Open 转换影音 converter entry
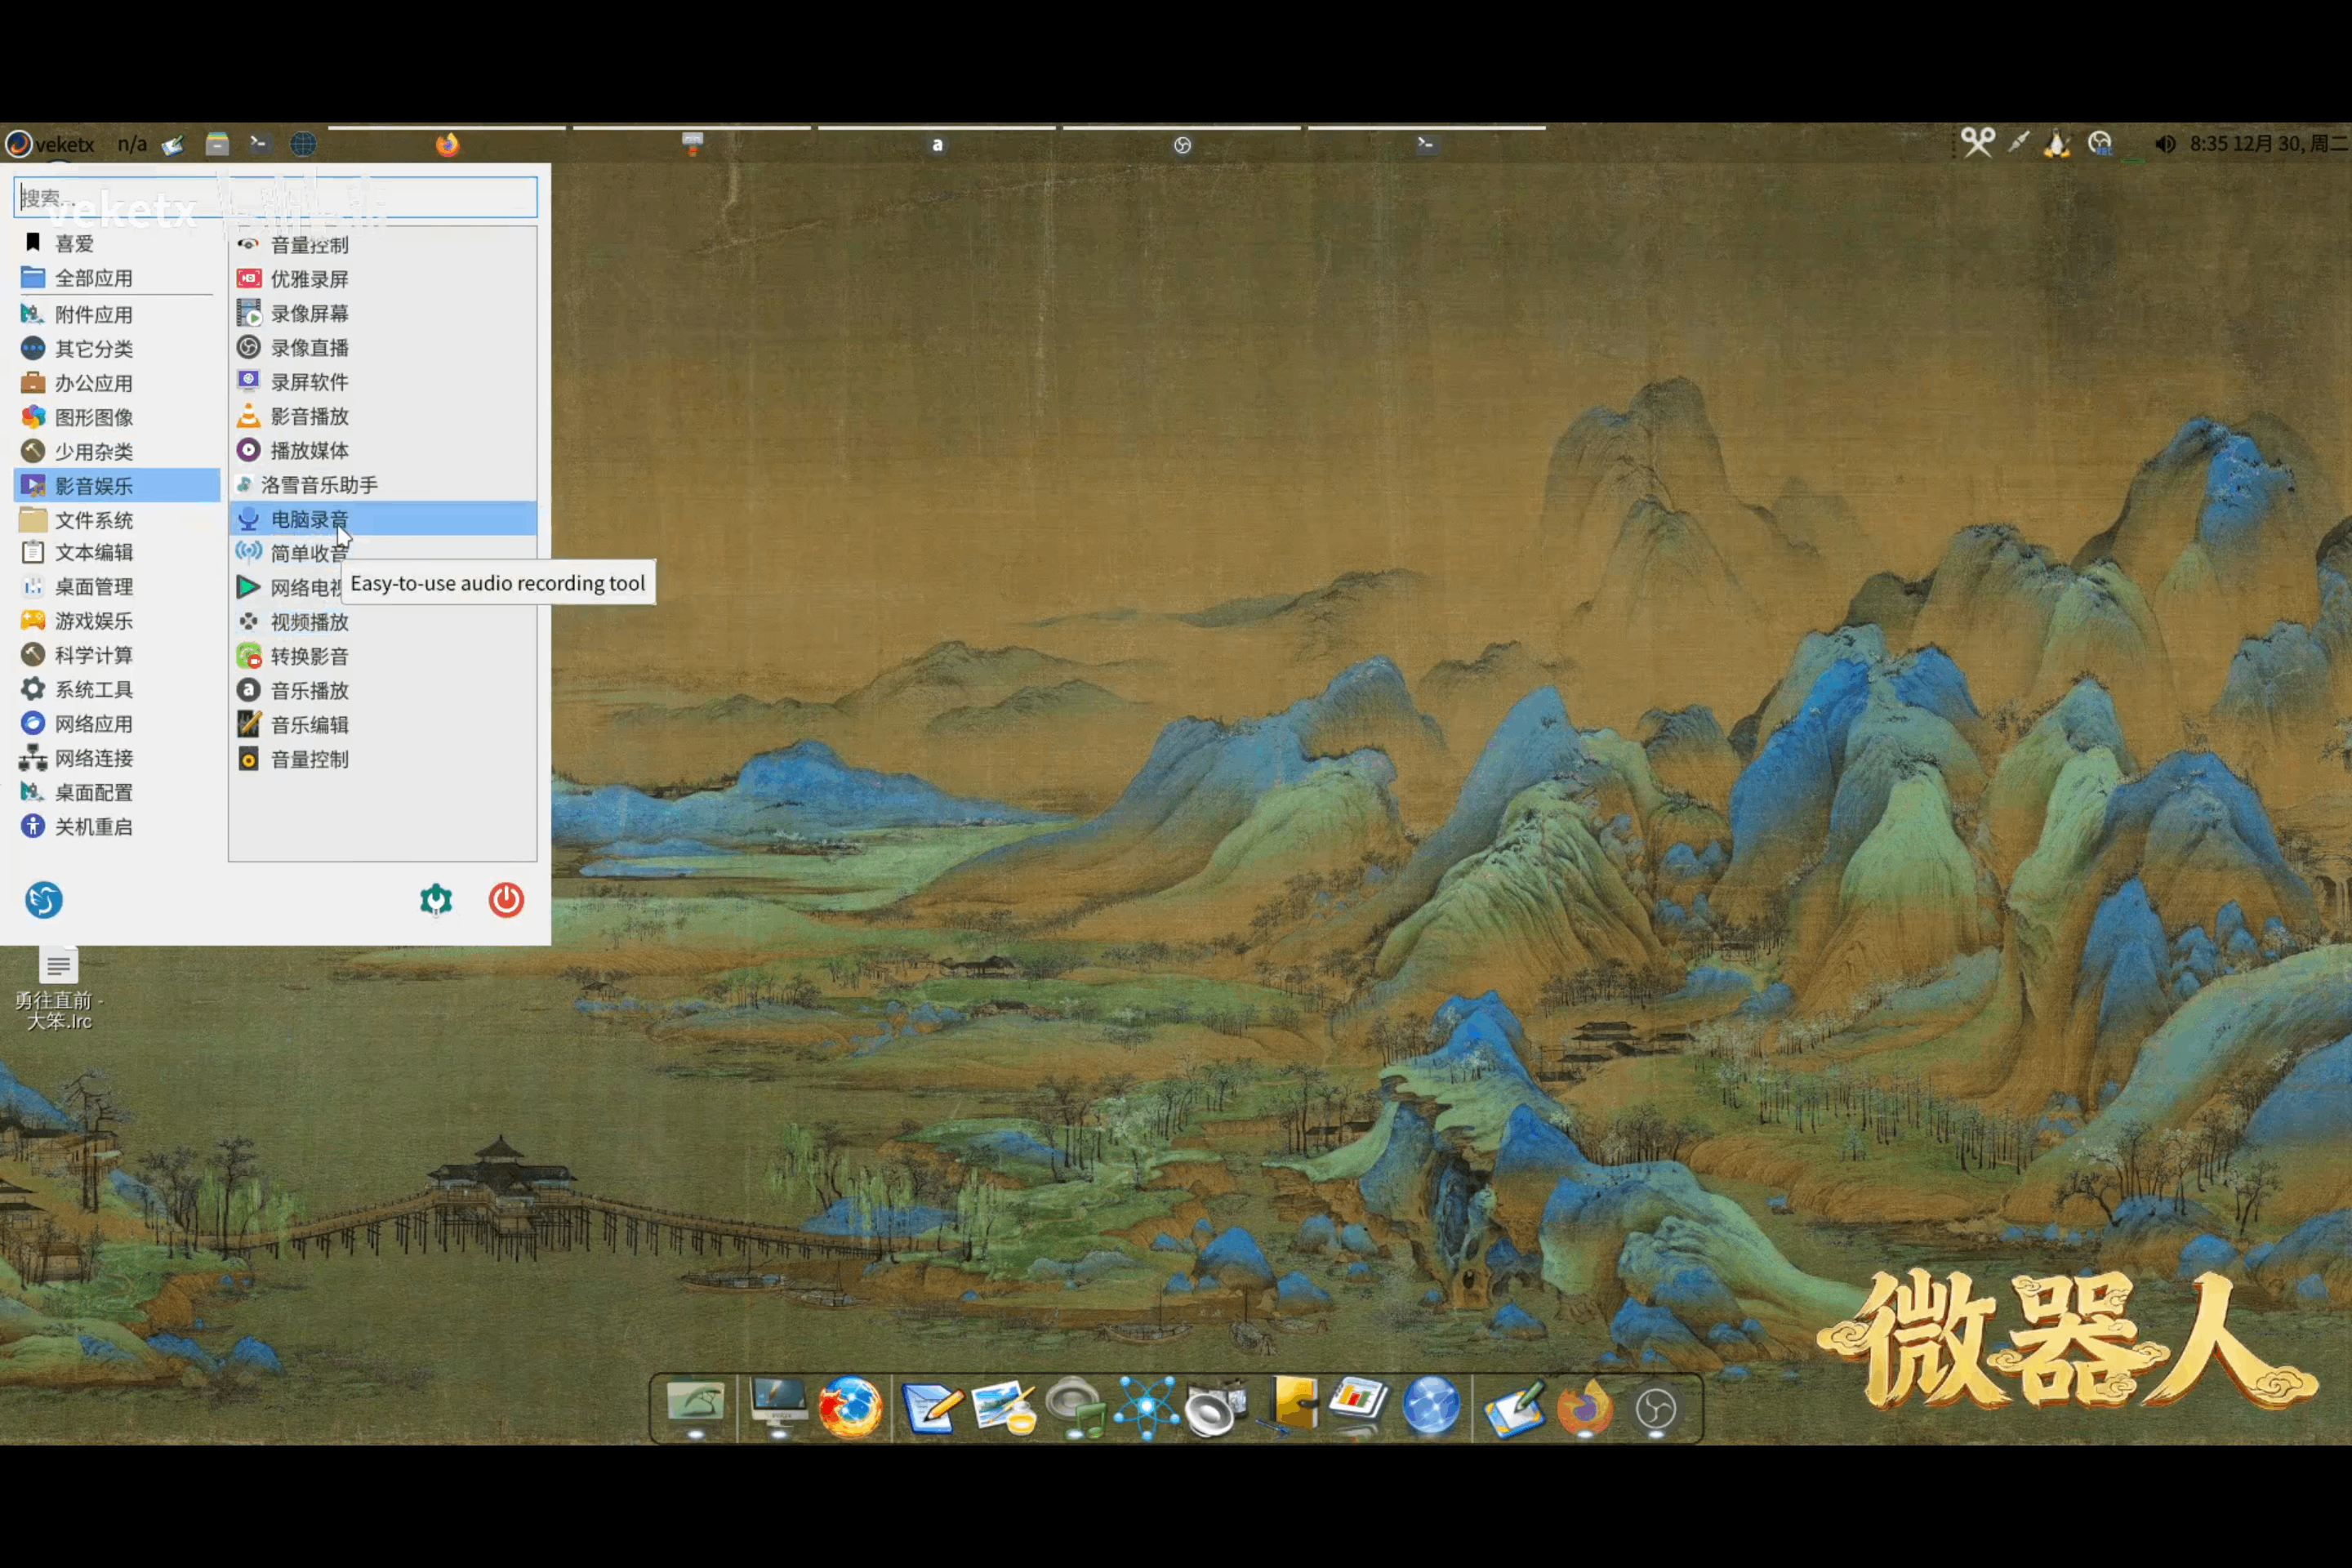This screenshot has width=2352, height=1568. click(383, 656)
